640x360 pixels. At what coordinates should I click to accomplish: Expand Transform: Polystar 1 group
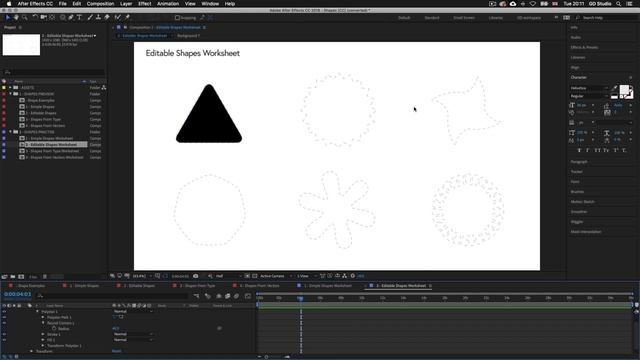coord(43,346)
